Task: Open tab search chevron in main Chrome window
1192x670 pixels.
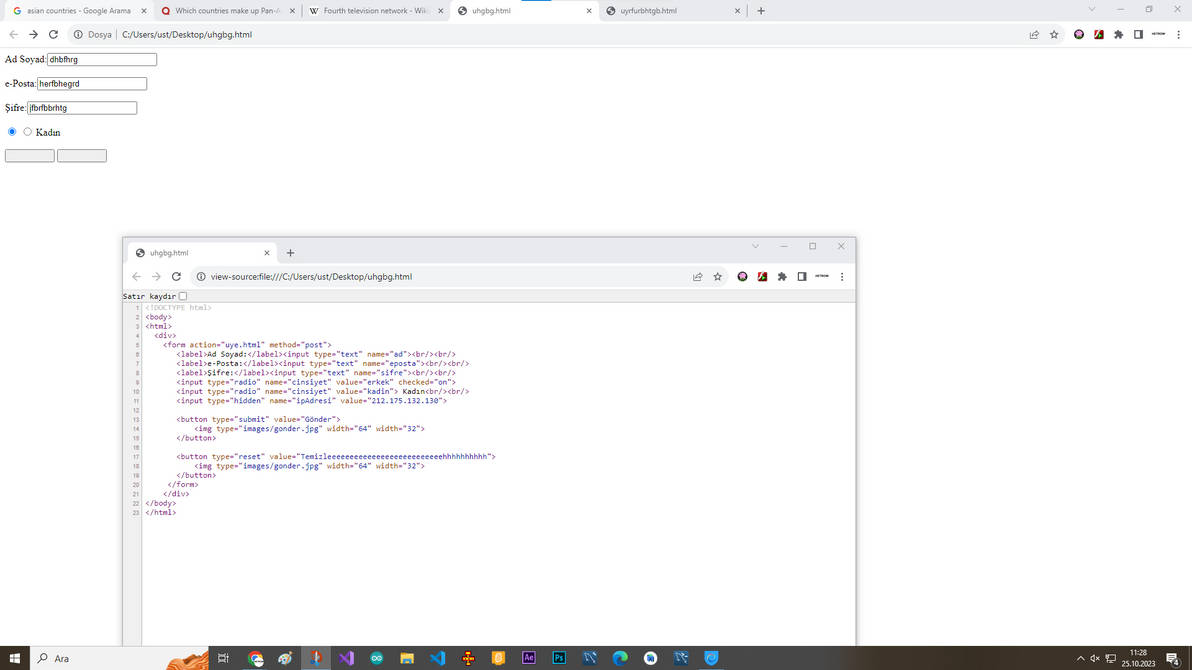Action: 1092,9
